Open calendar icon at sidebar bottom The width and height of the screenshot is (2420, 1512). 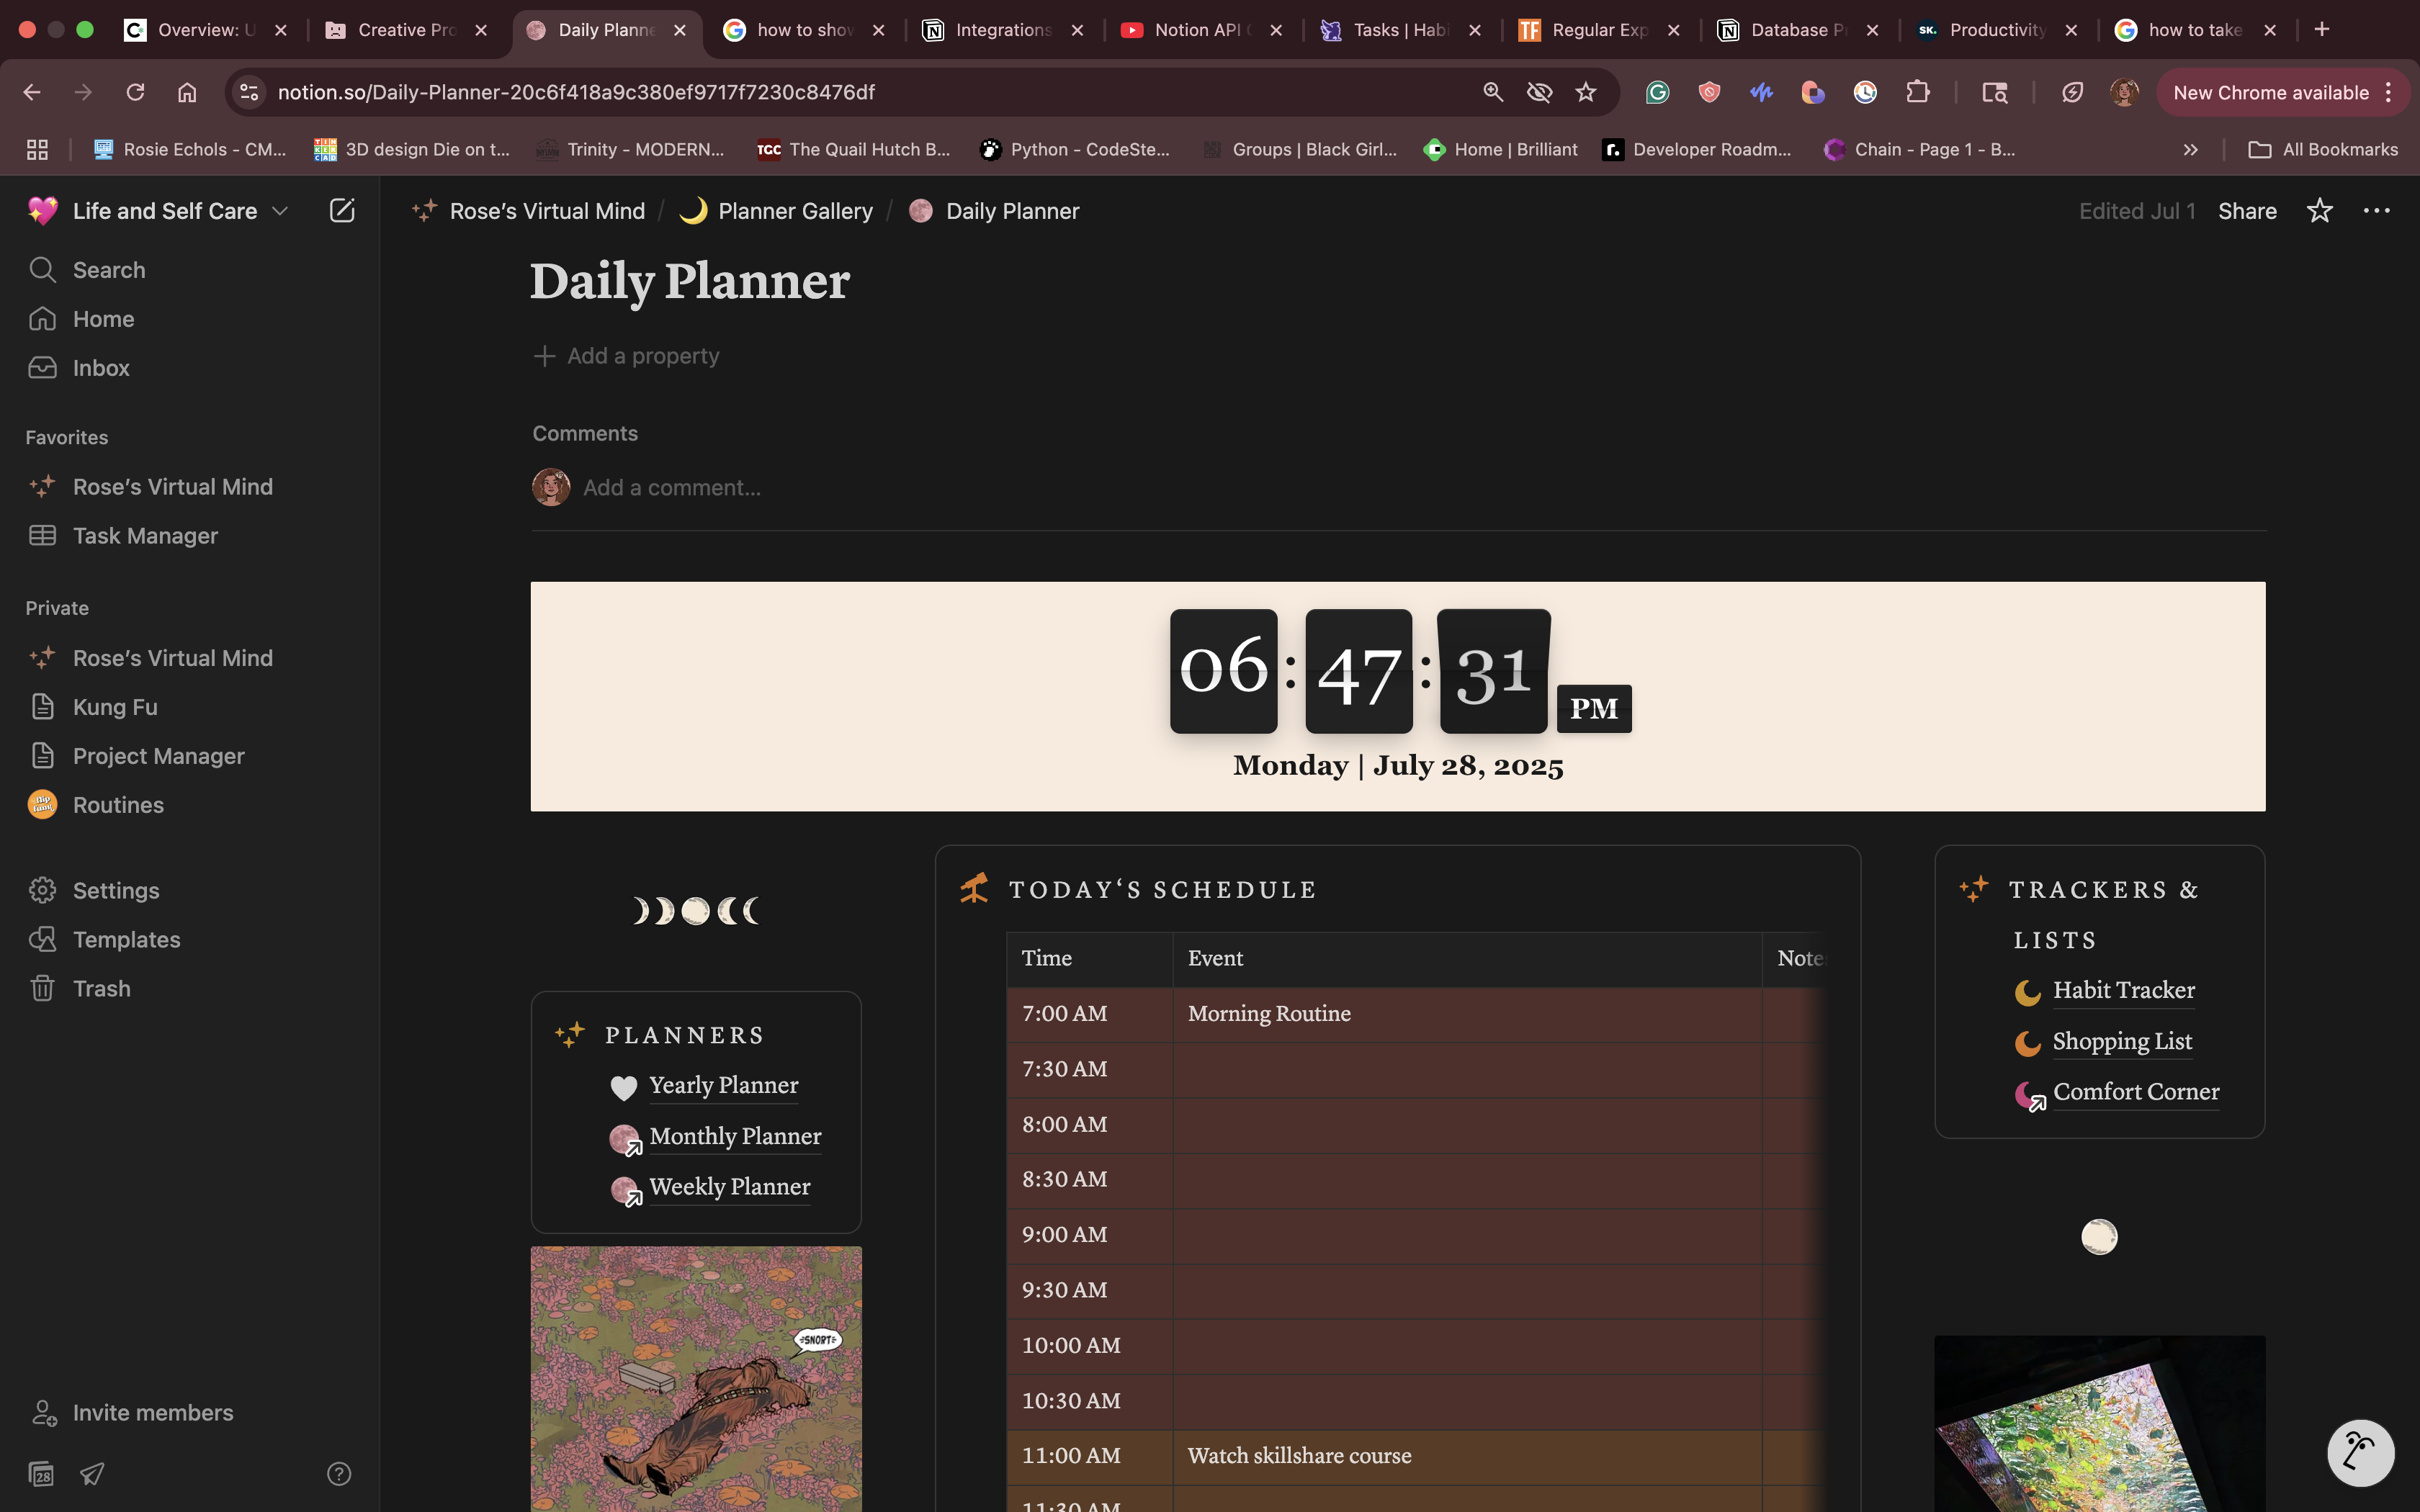(41, 1474)
